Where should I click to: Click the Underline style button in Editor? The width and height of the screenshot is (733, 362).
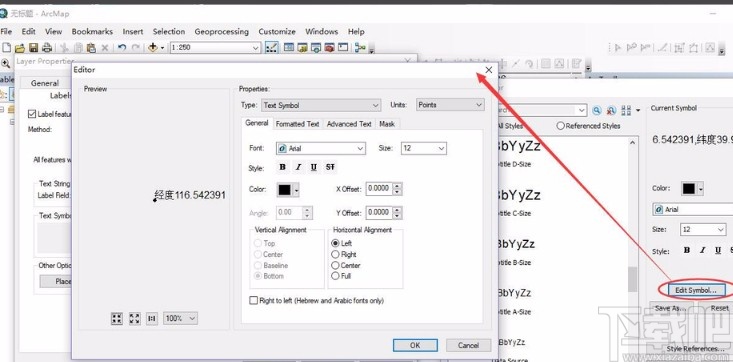click(x=314, y=167)
